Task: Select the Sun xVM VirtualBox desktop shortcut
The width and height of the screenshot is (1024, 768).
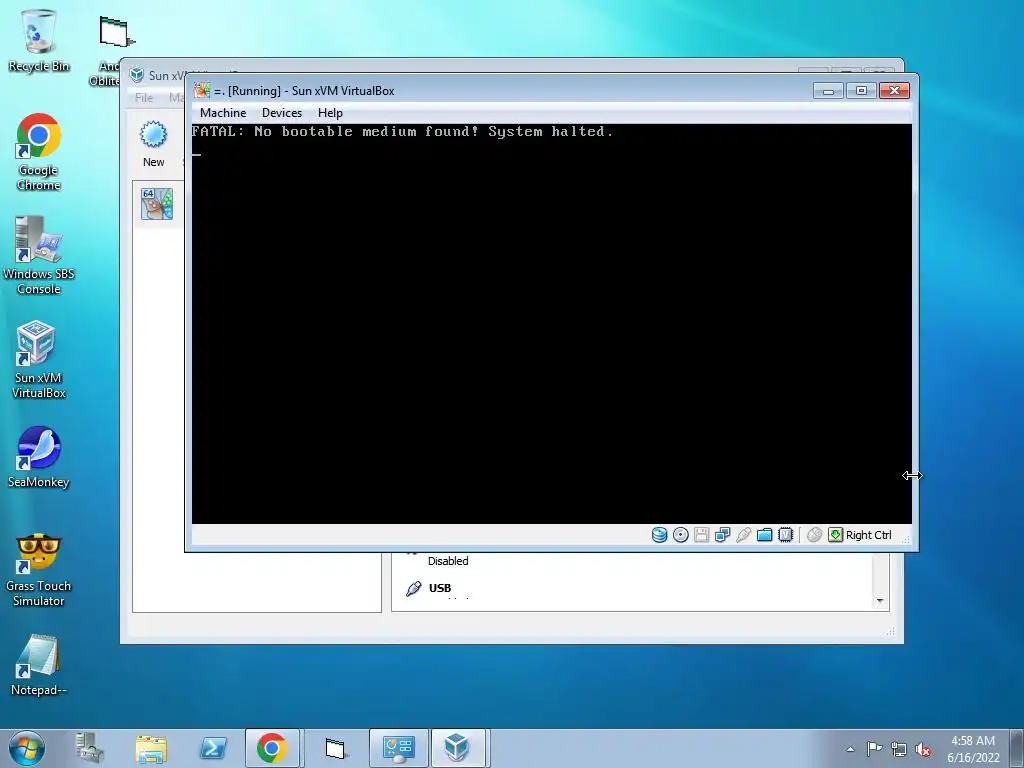Action: 39,359
